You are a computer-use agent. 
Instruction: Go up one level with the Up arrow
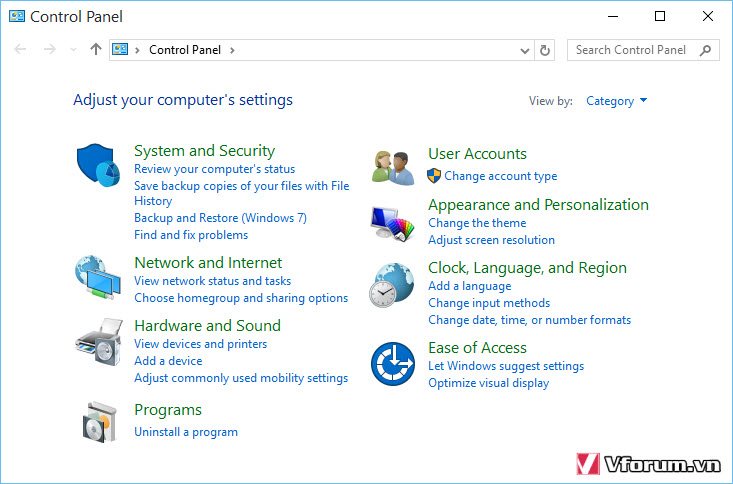point(96,49)
